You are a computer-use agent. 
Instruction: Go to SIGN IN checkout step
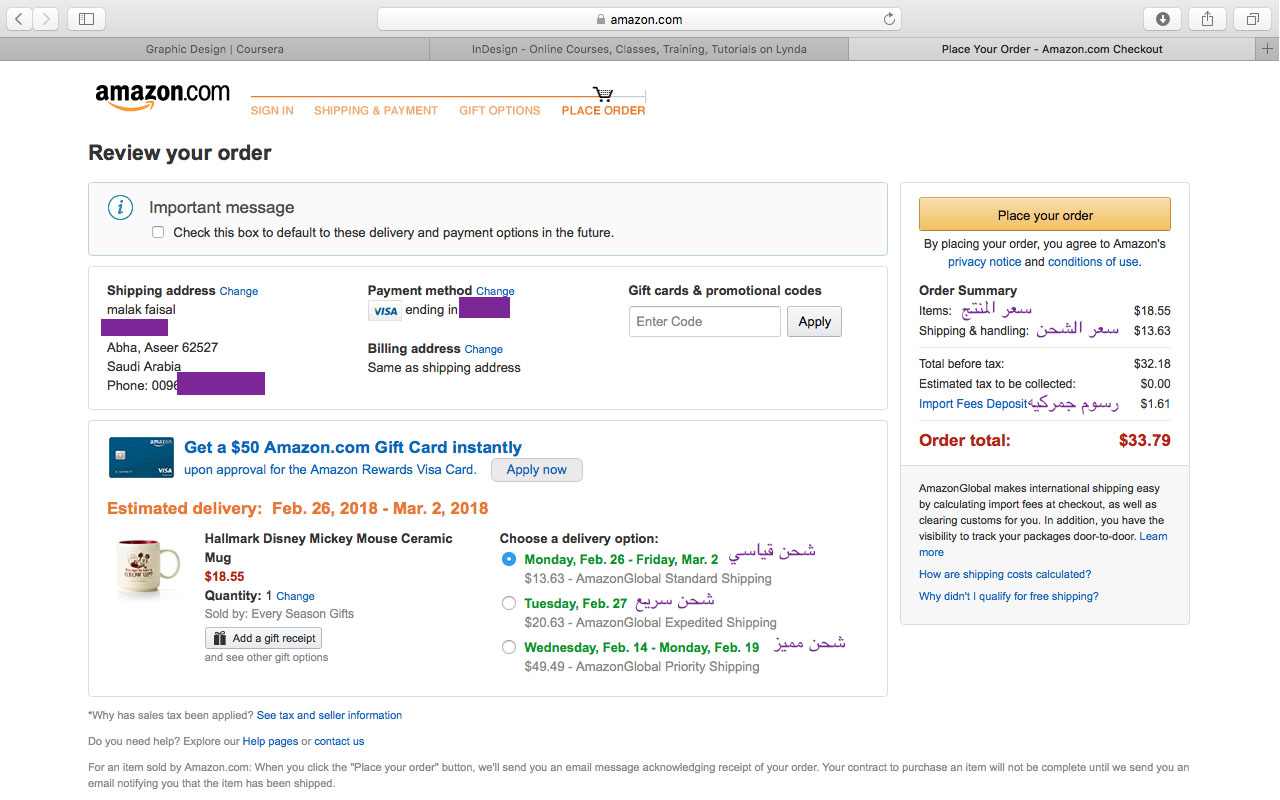point(272,111)
